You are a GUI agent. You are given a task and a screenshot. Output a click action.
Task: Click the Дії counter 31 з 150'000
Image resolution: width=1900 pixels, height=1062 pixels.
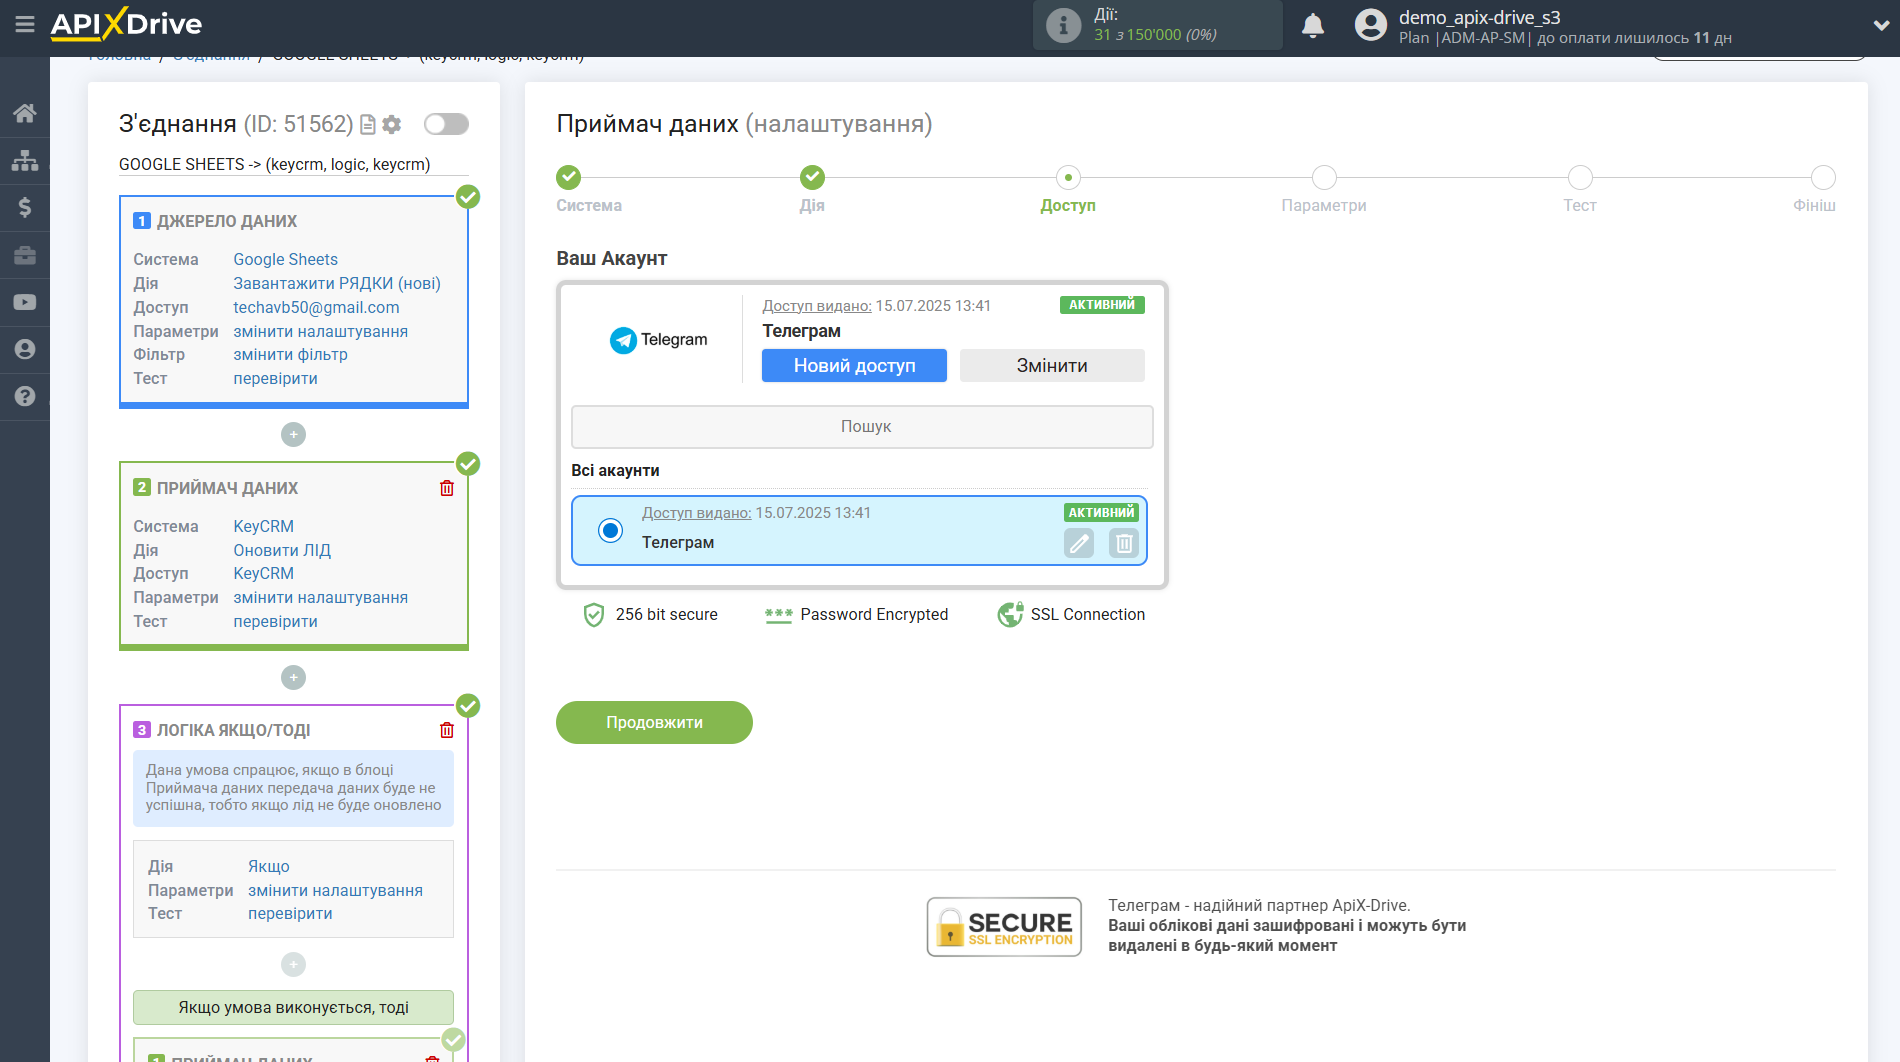click(1155, 34)
